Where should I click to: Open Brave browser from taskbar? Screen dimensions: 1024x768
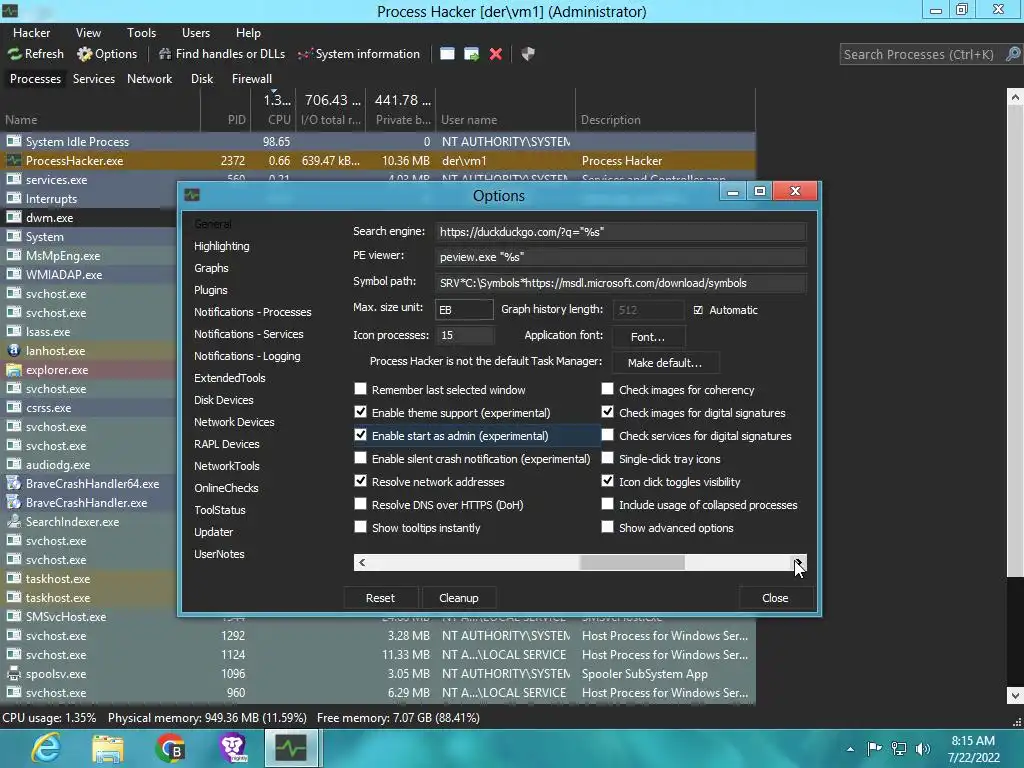pyautogui.click(x=232, y=748)
